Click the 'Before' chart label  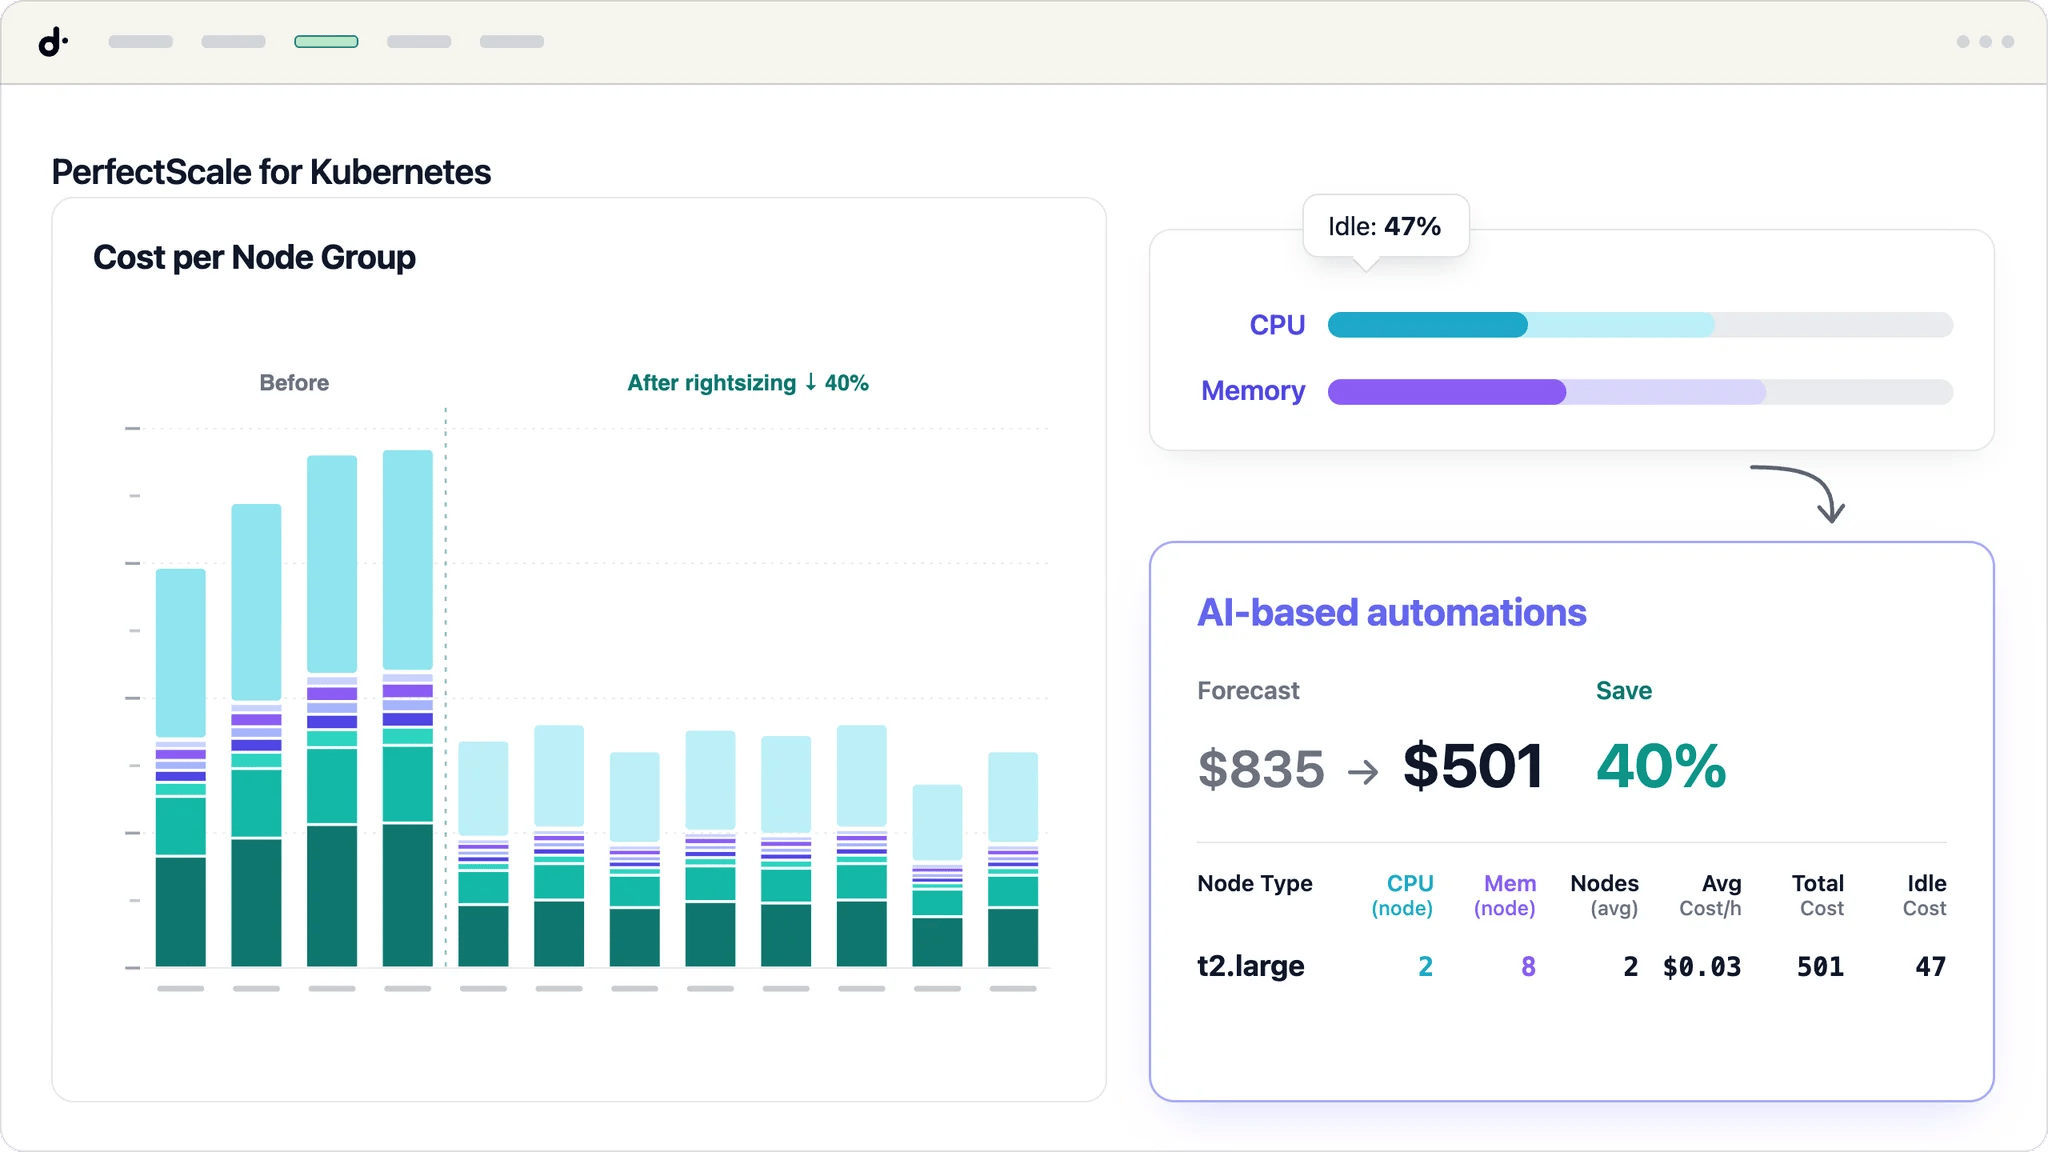(294, 383)
